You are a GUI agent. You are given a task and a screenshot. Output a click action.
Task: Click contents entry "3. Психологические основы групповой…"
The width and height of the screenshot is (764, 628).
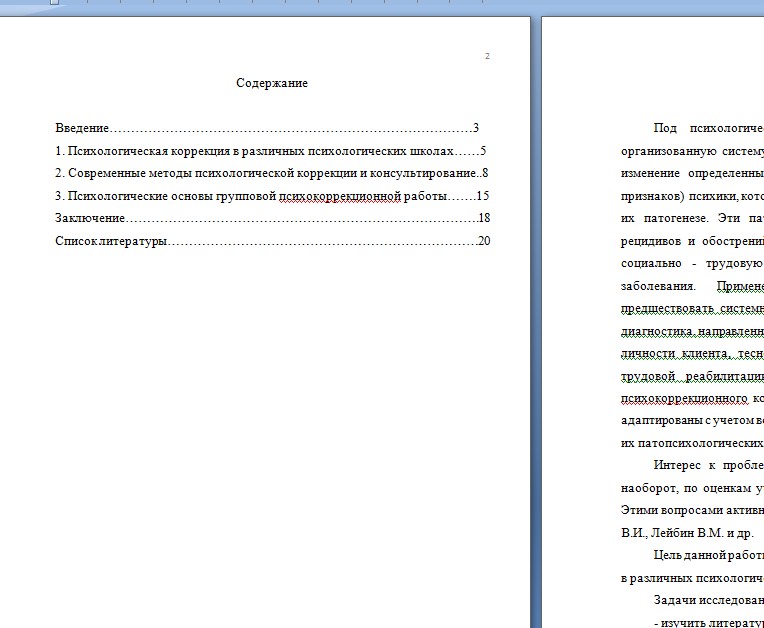[x=272, y=196]
